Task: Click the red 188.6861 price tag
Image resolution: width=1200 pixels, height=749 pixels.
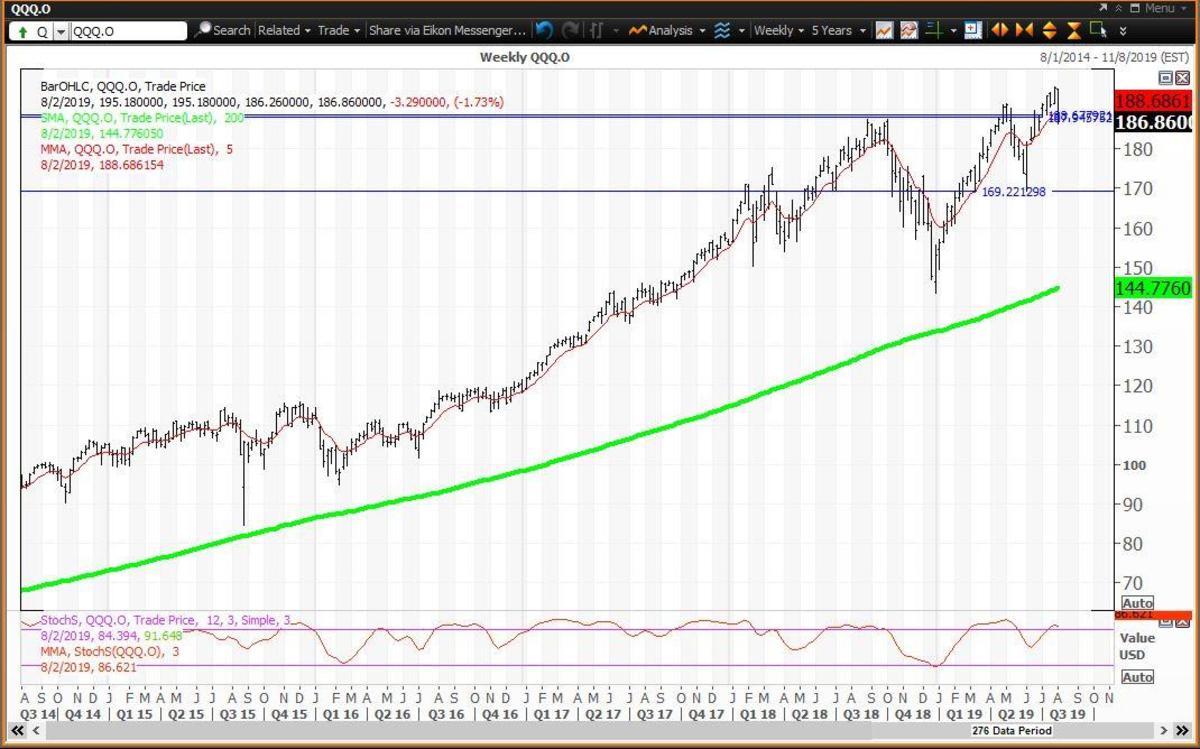Action: click(x=1155, y=102)
